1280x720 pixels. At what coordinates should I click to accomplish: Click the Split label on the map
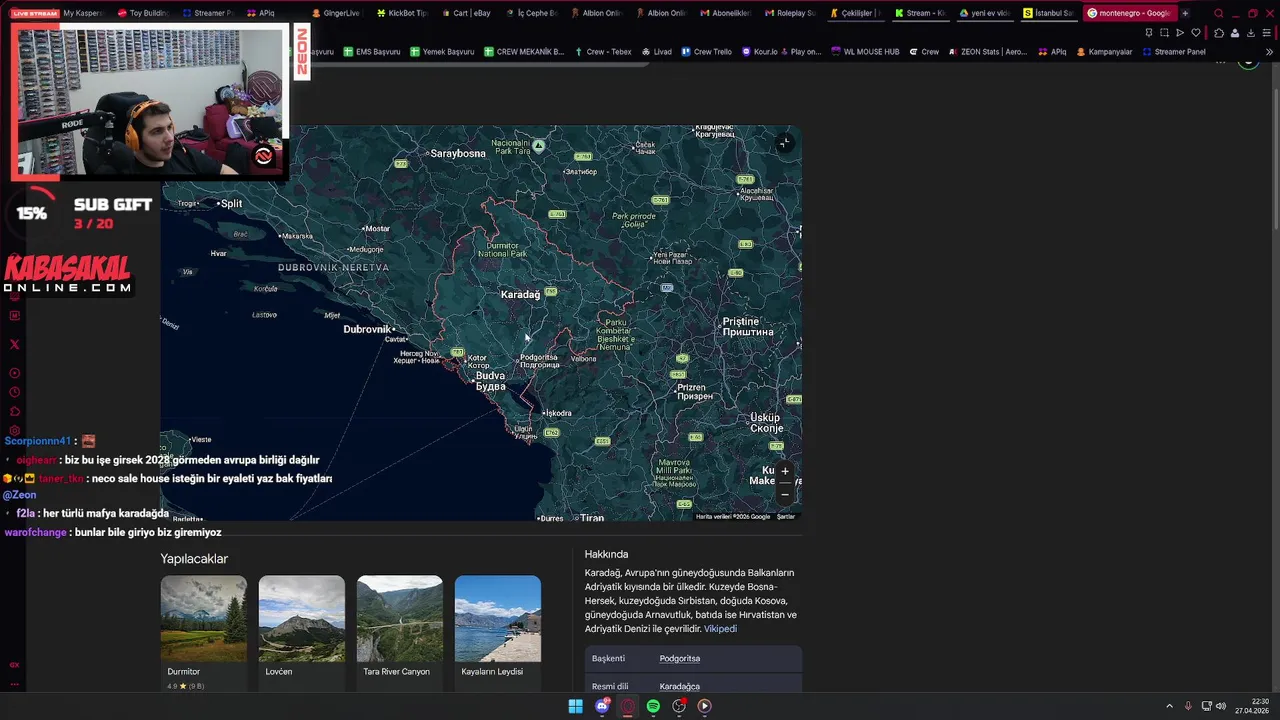tap(231, 203)
